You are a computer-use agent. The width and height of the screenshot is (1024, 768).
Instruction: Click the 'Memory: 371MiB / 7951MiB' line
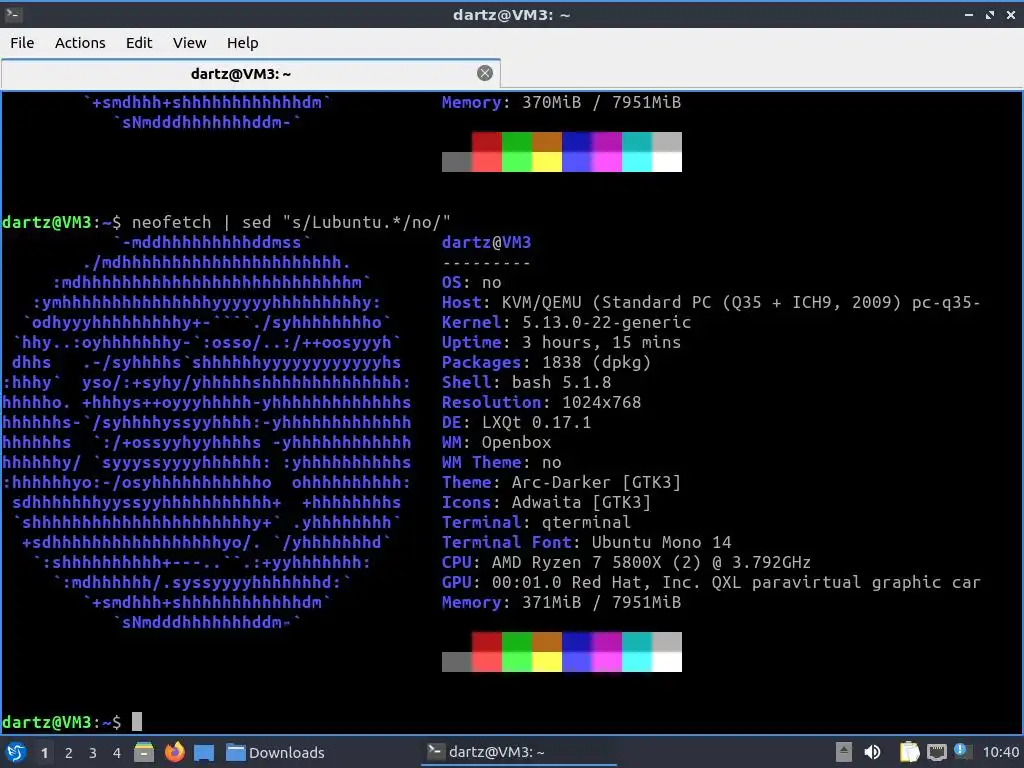click(561, 602)
